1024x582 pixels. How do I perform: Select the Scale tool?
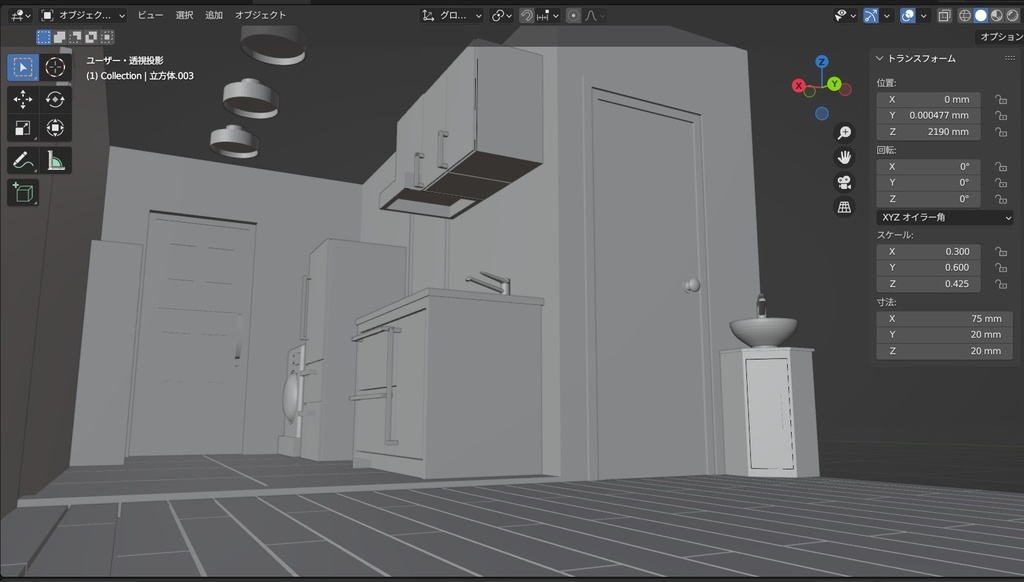[22, 128]
